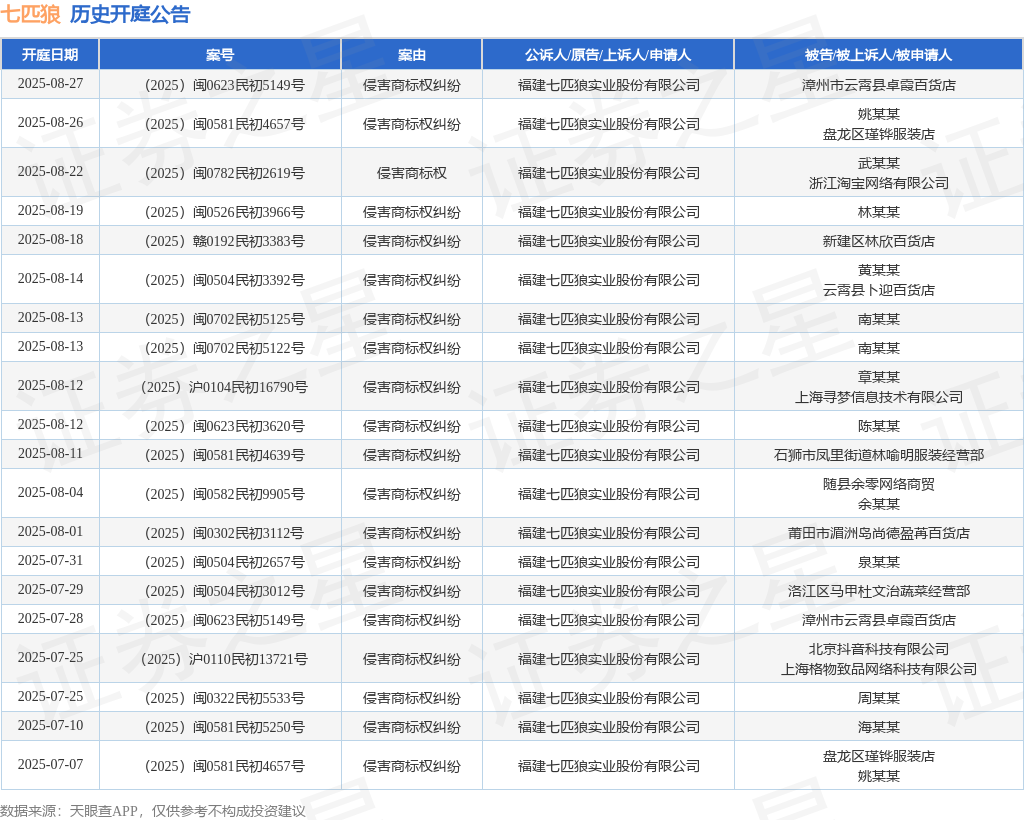Image resolution: width=1024 pixels, height=820 pixels.
Task: Click defendant 新建区林欣百货店
Action: click(878, 241)
